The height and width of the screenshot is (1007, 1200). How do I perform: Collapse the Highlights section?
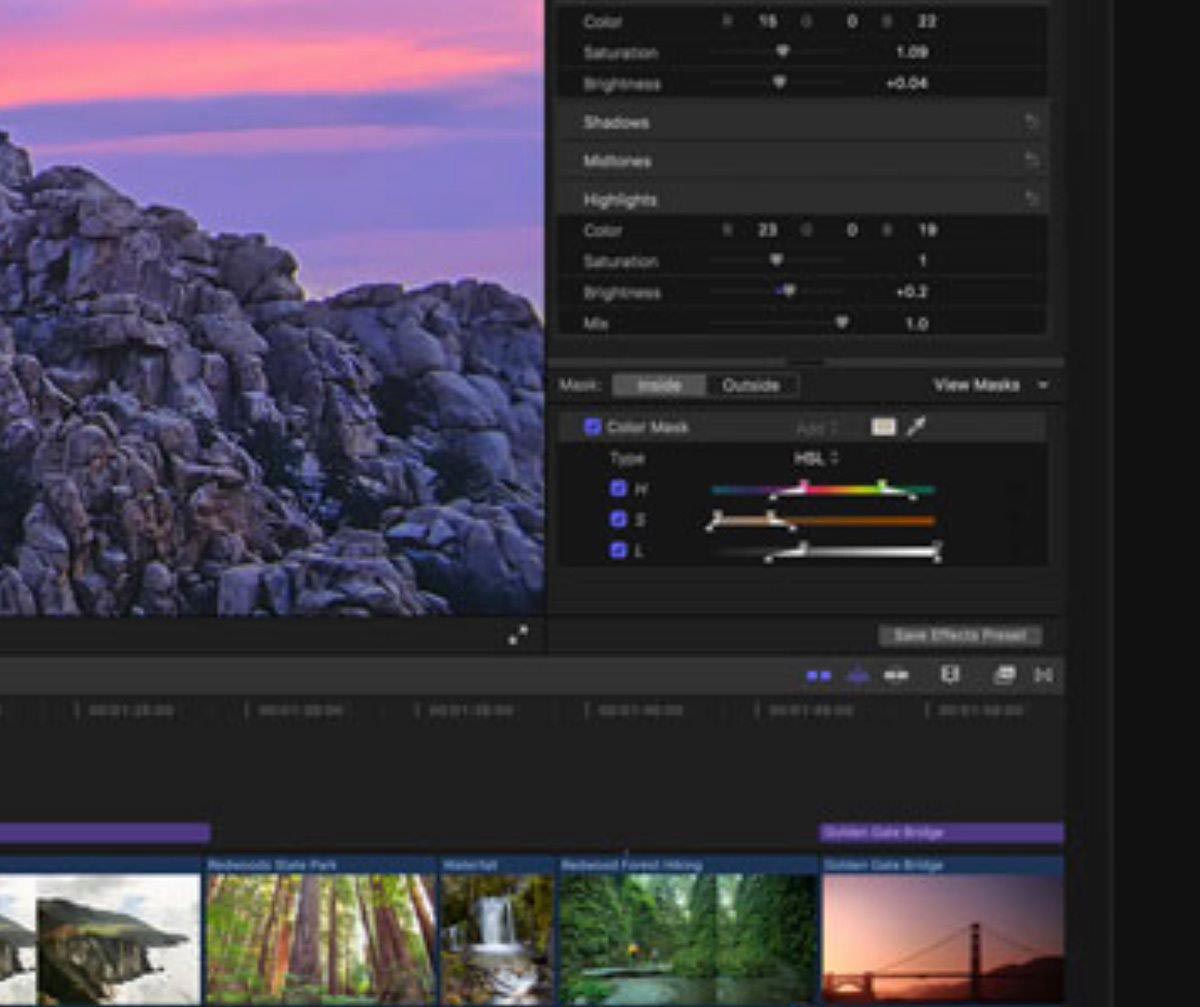tap(621, 200)
